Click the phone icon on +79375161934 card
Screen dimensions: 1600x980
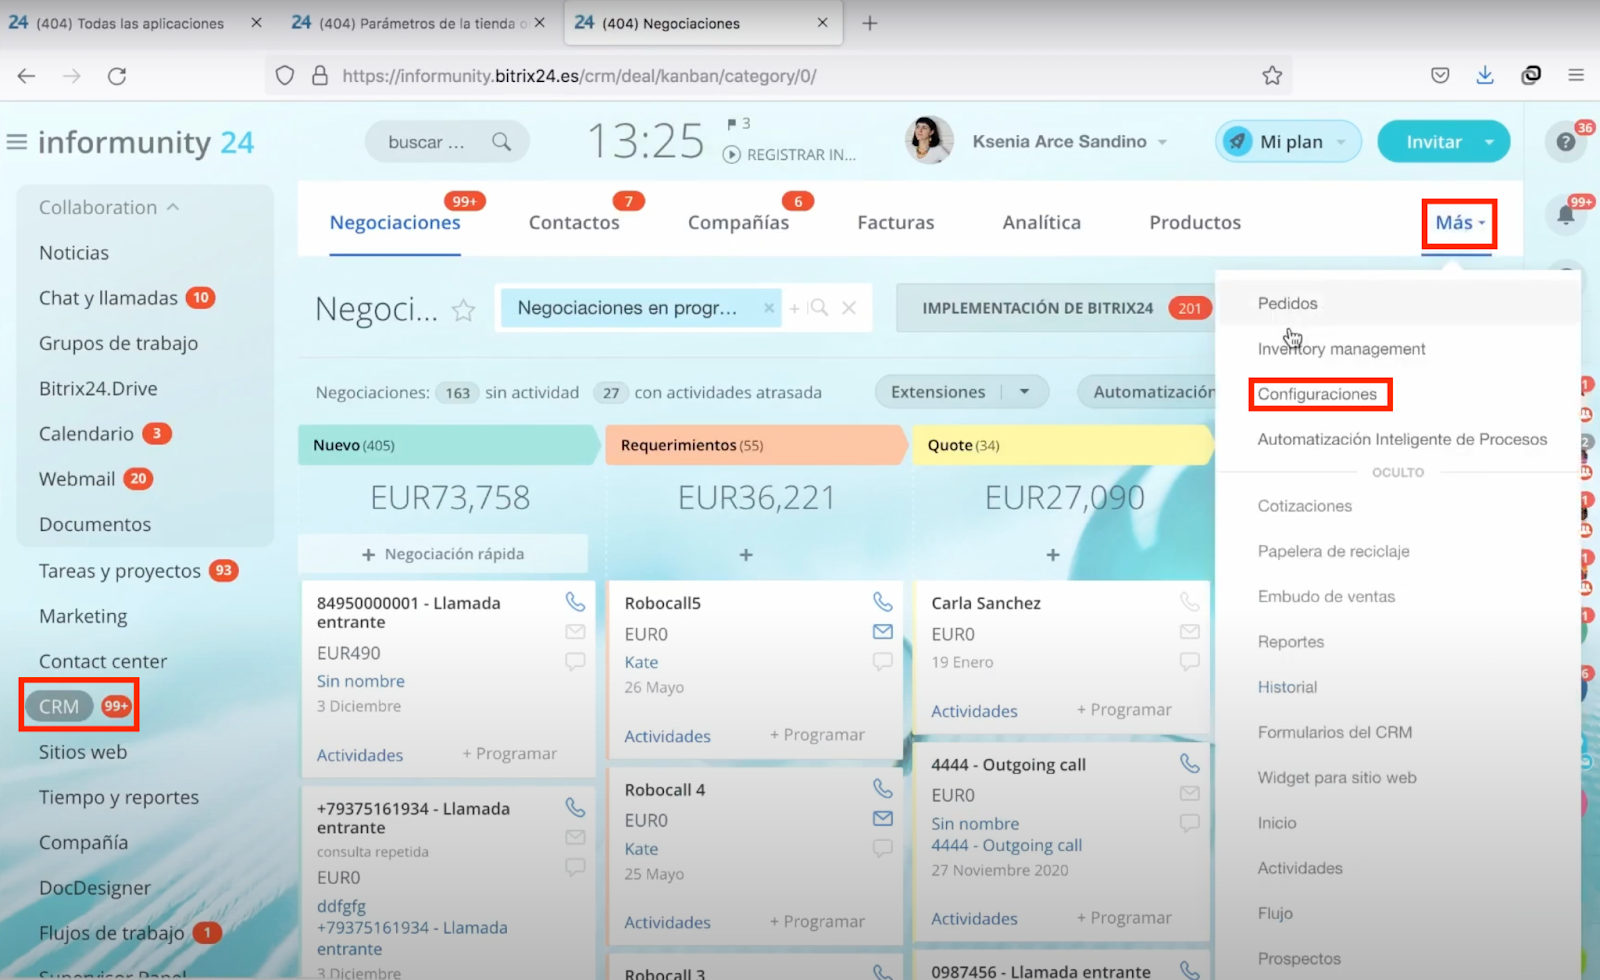(575, 806)
